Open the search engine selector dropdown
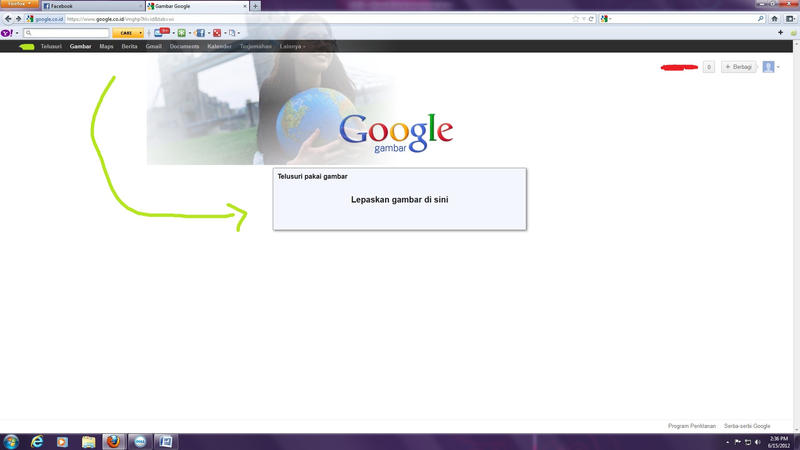 (606, 19)
